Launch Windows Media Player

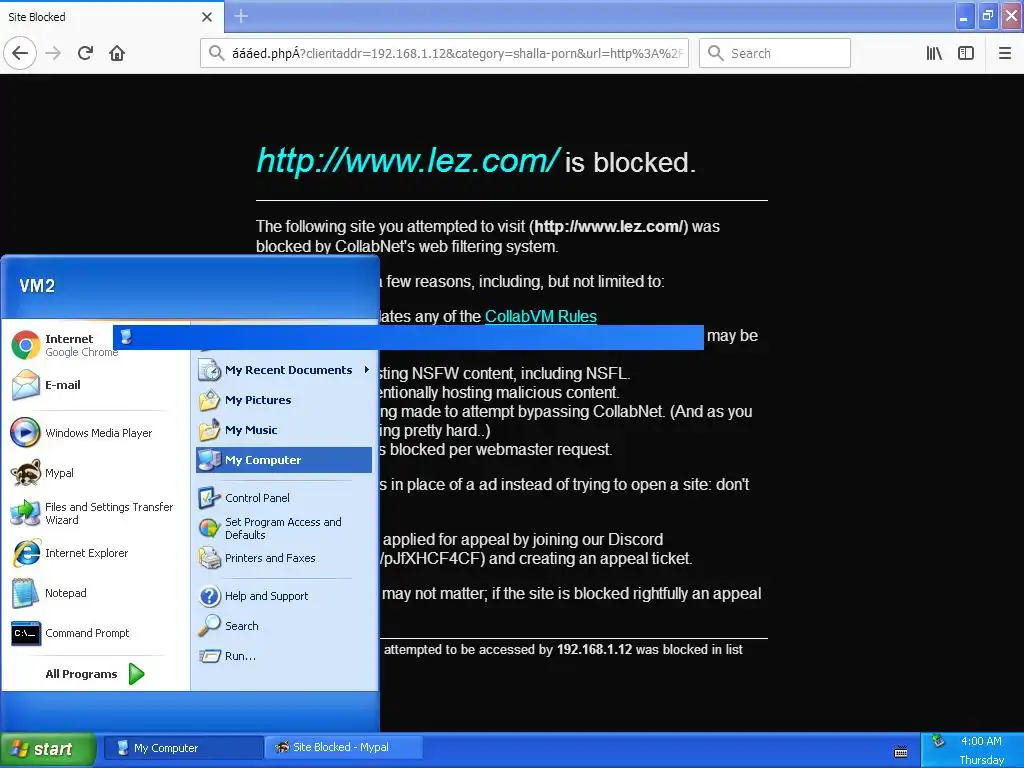[x=82, y=432]
